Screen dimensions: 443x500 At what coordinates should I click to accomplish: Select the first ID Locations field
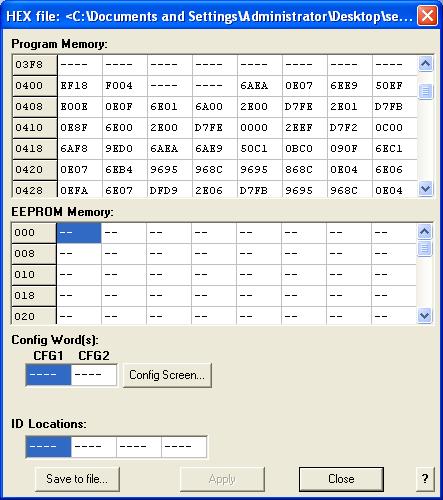(49, 447)
